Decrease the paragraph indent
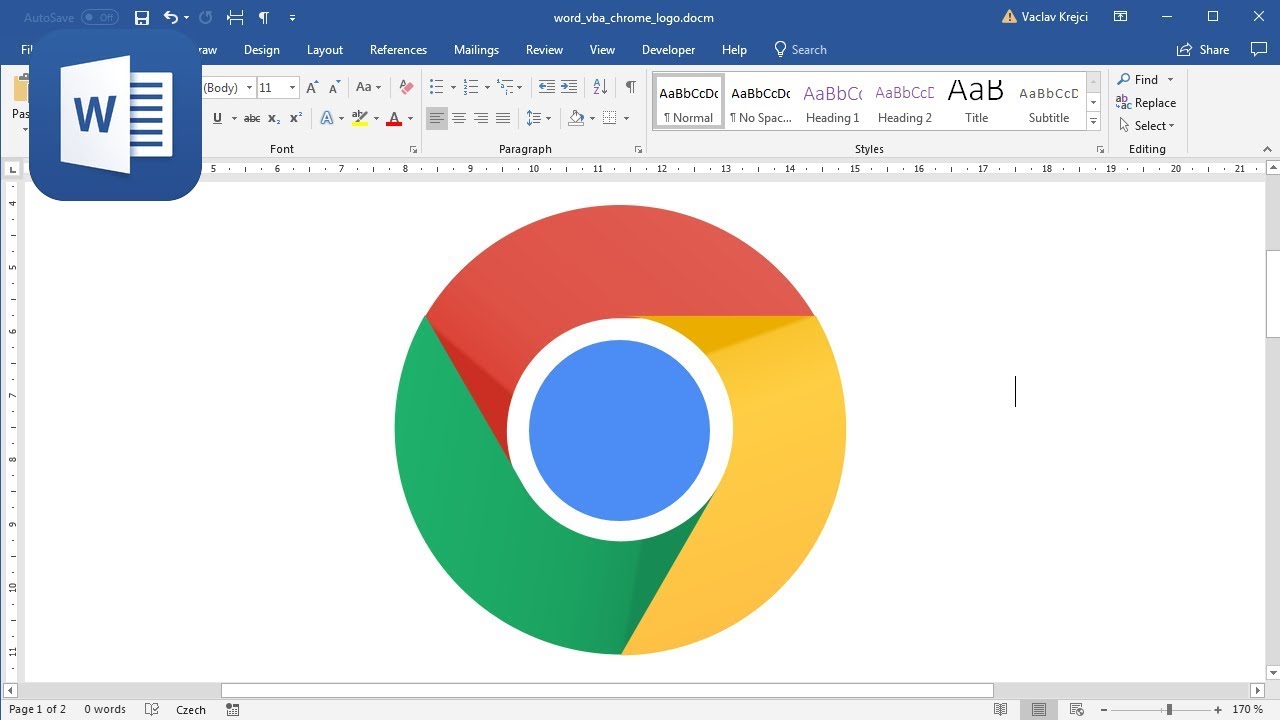Image resolution: width=1280 pixels, height=720 pixels. click(547, 88)
